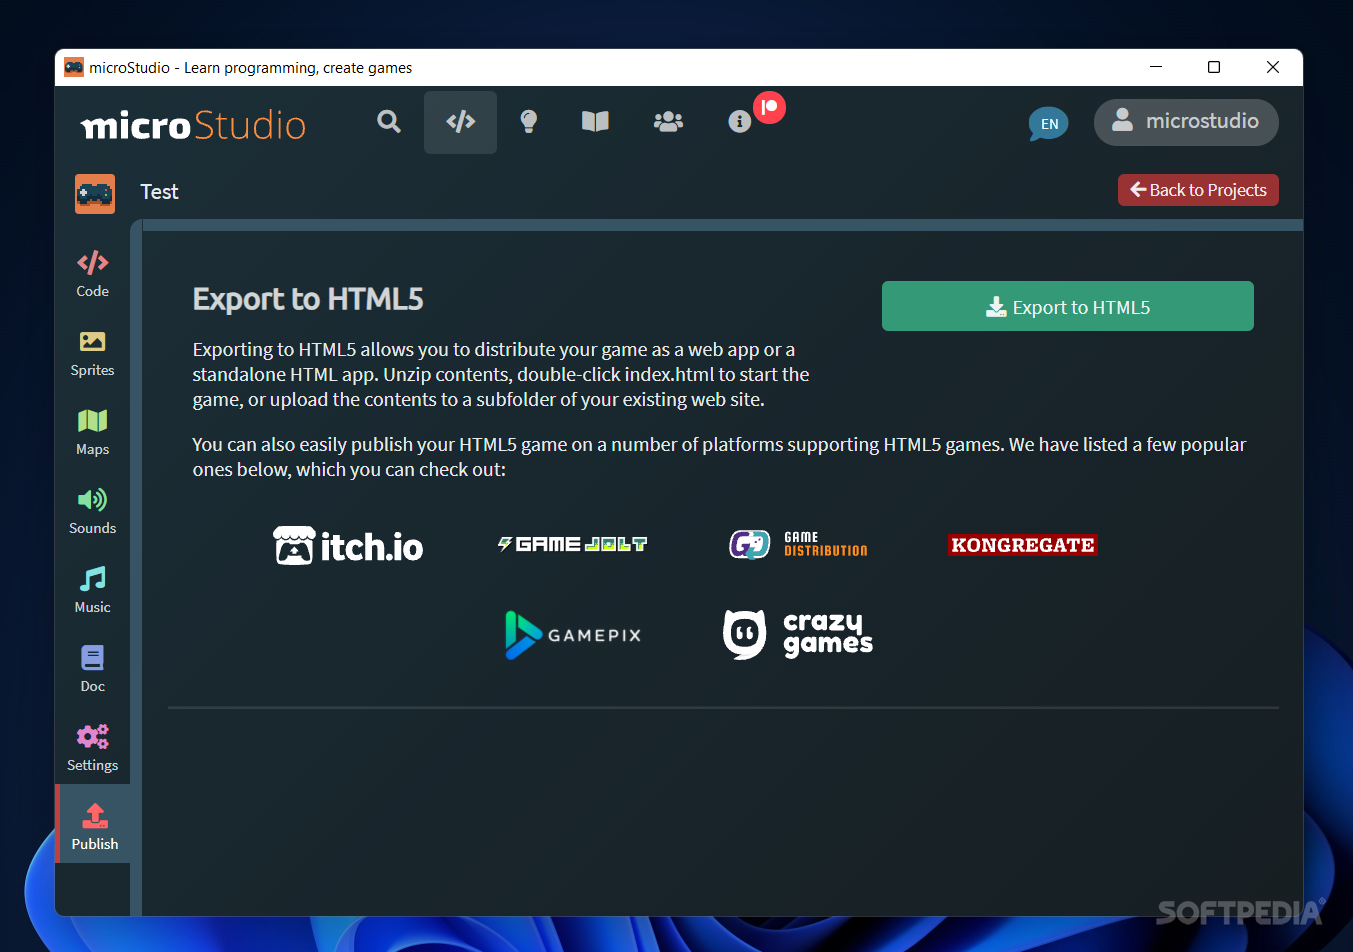
Task: Click the green Export to HTML5 button
Action: (x=1067, y=306)
